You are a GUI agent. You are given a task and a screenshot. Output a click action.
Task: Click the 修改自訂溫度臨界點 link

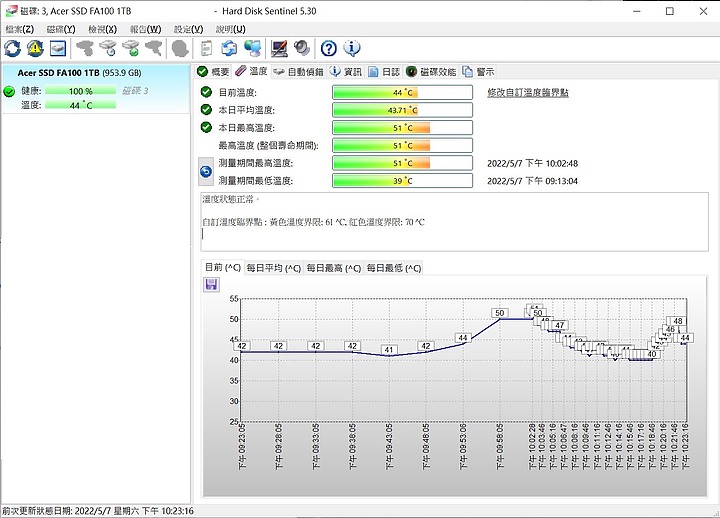528,93
